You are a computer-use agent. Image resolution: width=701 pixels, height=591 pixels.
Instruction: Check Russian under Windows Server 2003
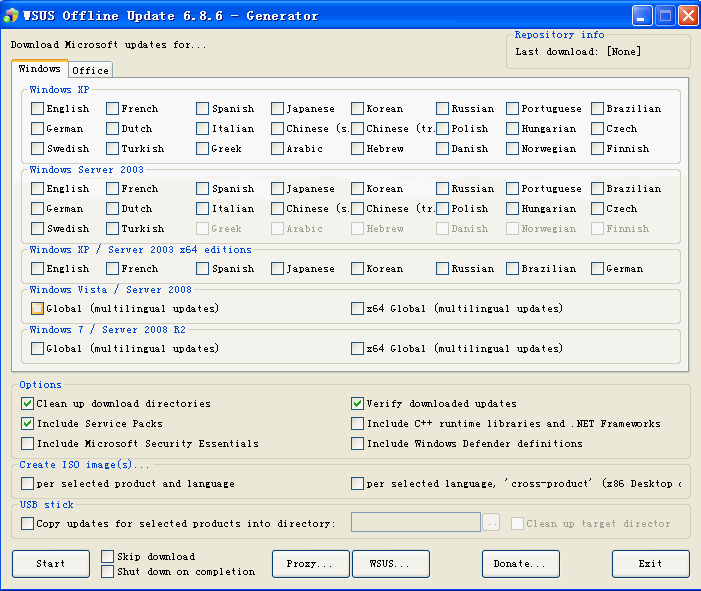point(443,189)
